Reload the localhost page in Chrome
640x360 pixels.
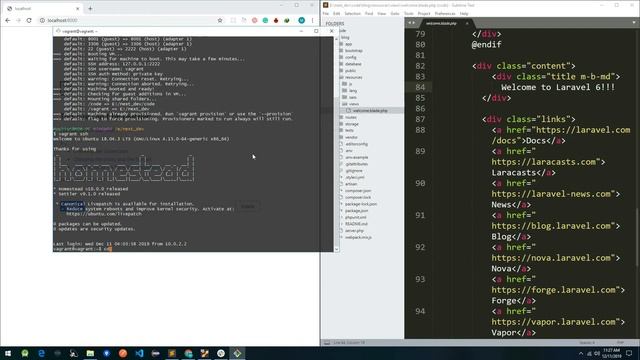pyautogui.click(x=29, y=20)
